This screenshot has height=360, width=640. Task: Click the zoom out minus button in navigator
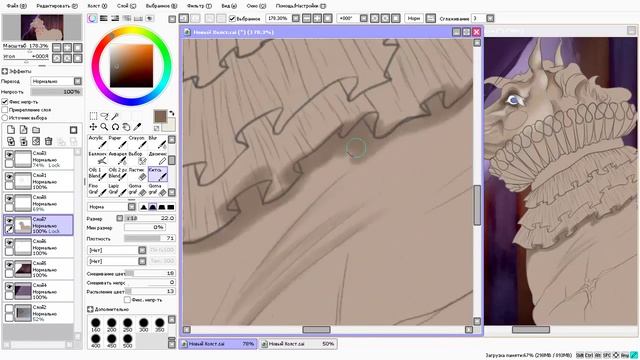(x=57, y=47)
